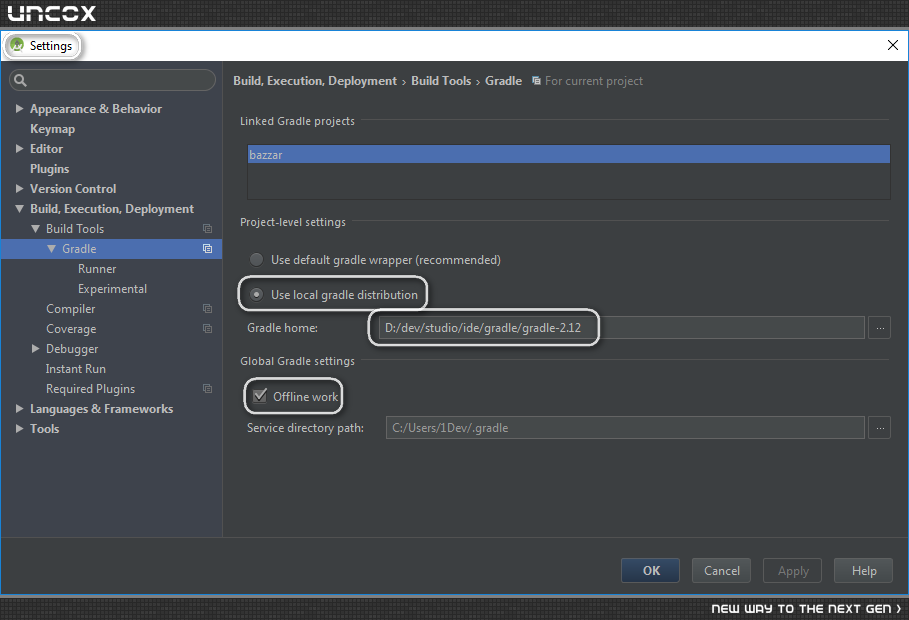The image size is (909, 620).
Task: Expand Version Control section
Action: [19, 188]
